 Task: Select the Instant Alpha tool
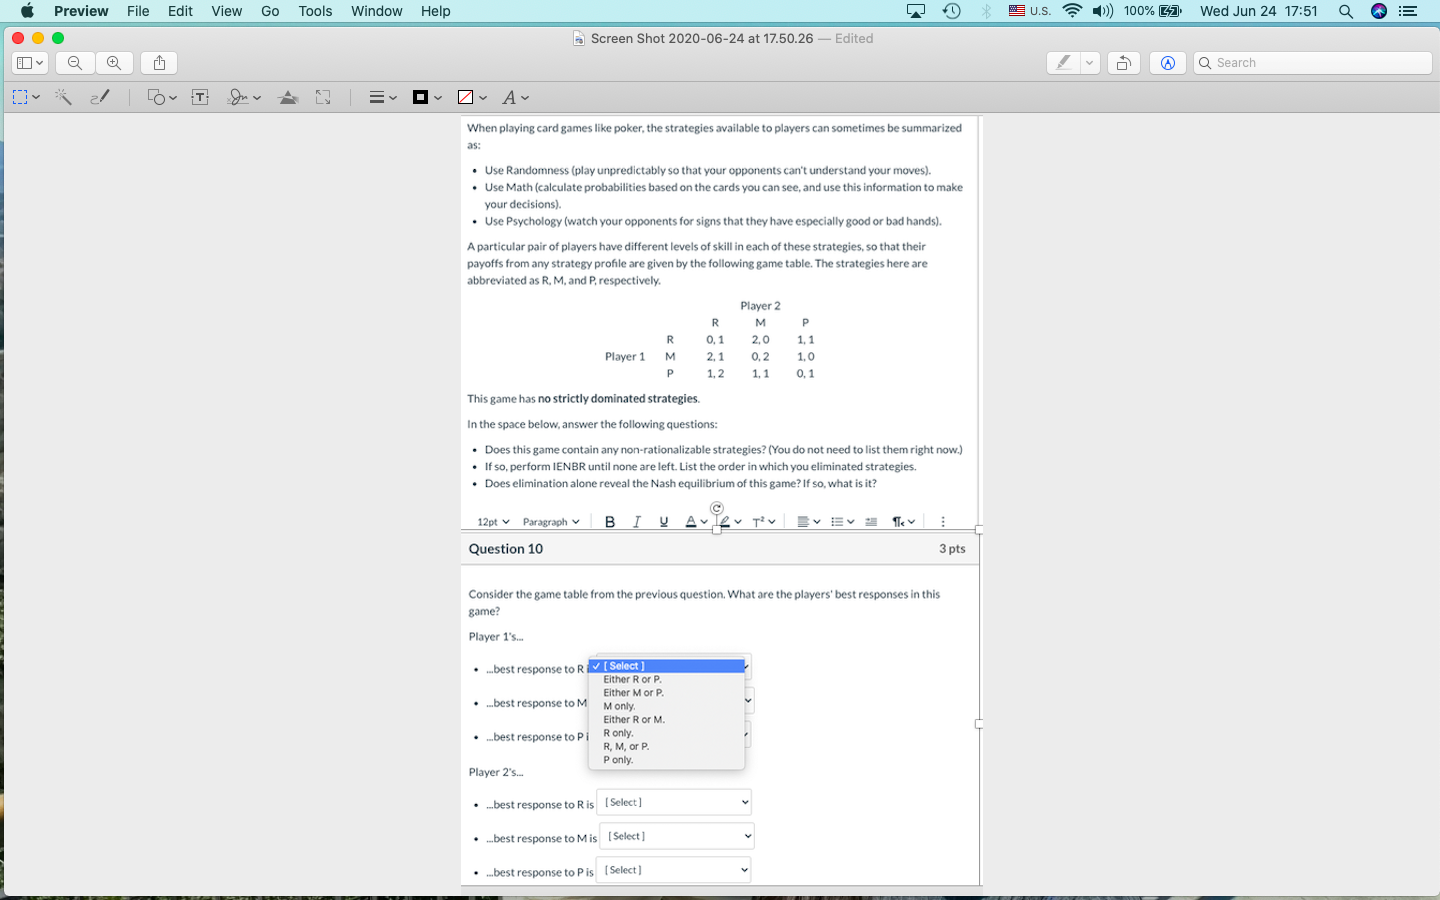(x=62, y=97)
